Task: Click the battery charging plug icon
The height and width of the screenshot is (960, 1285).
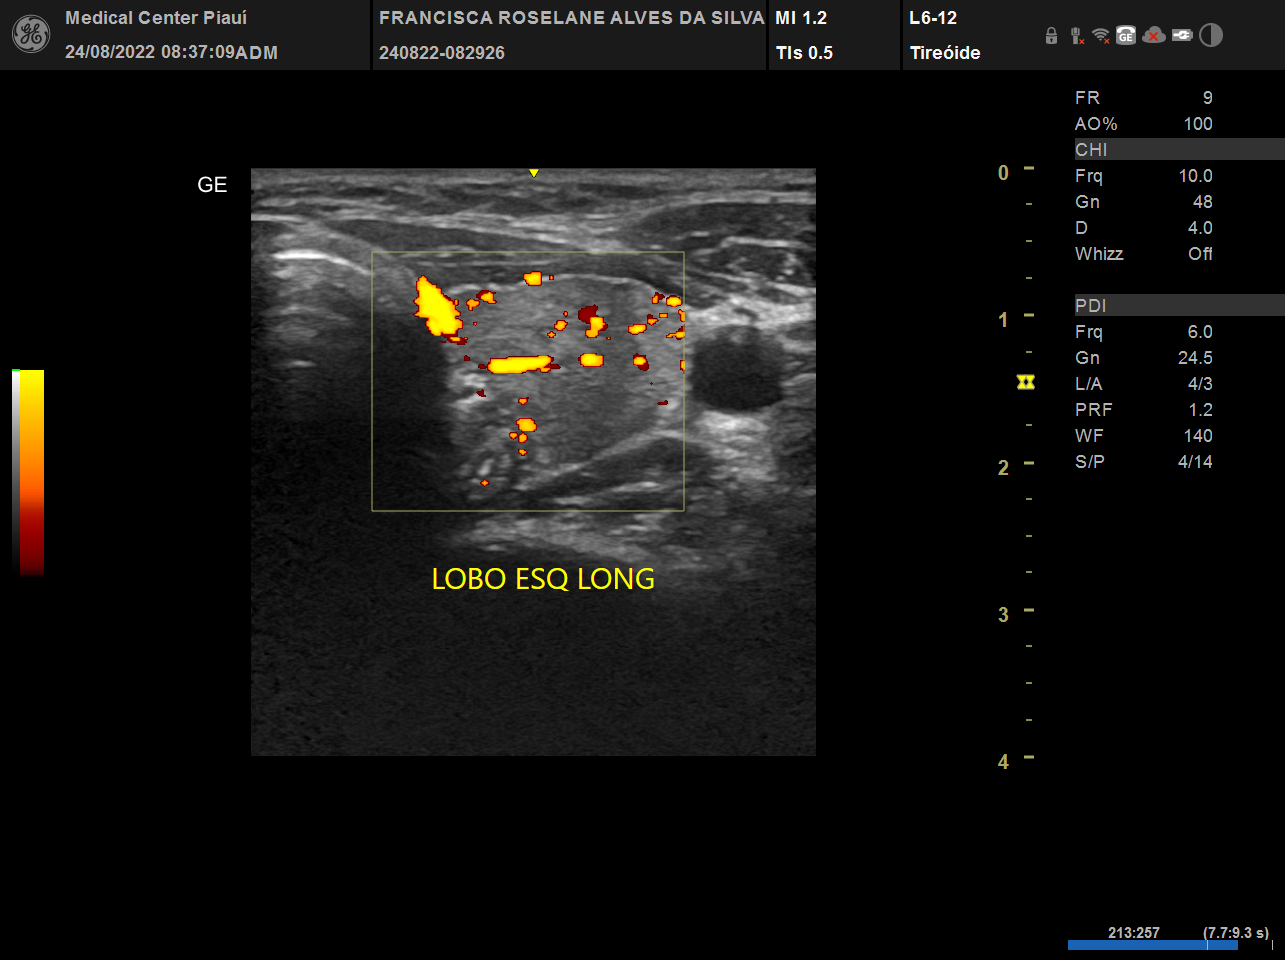Action: pos(1182,36)
